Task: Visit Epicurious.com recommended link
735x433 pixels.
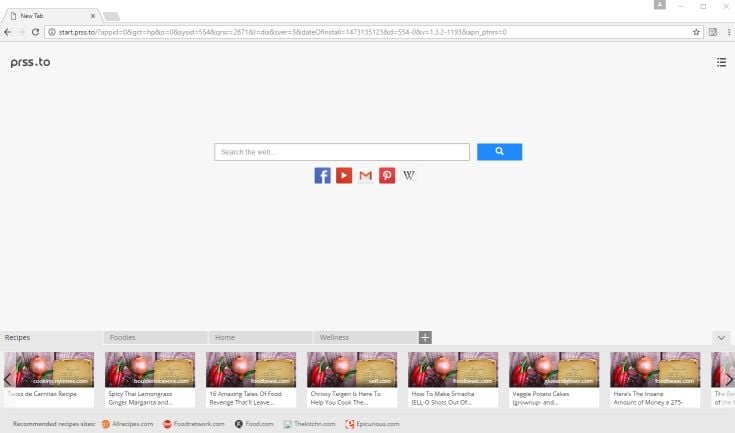Action: click(373, 424)
